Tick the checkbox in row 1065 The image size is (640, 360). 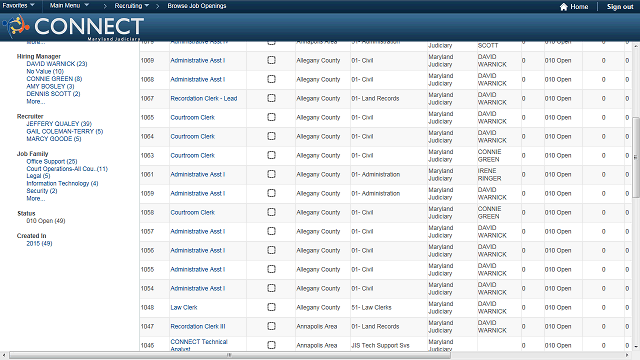tap(271, 117)
